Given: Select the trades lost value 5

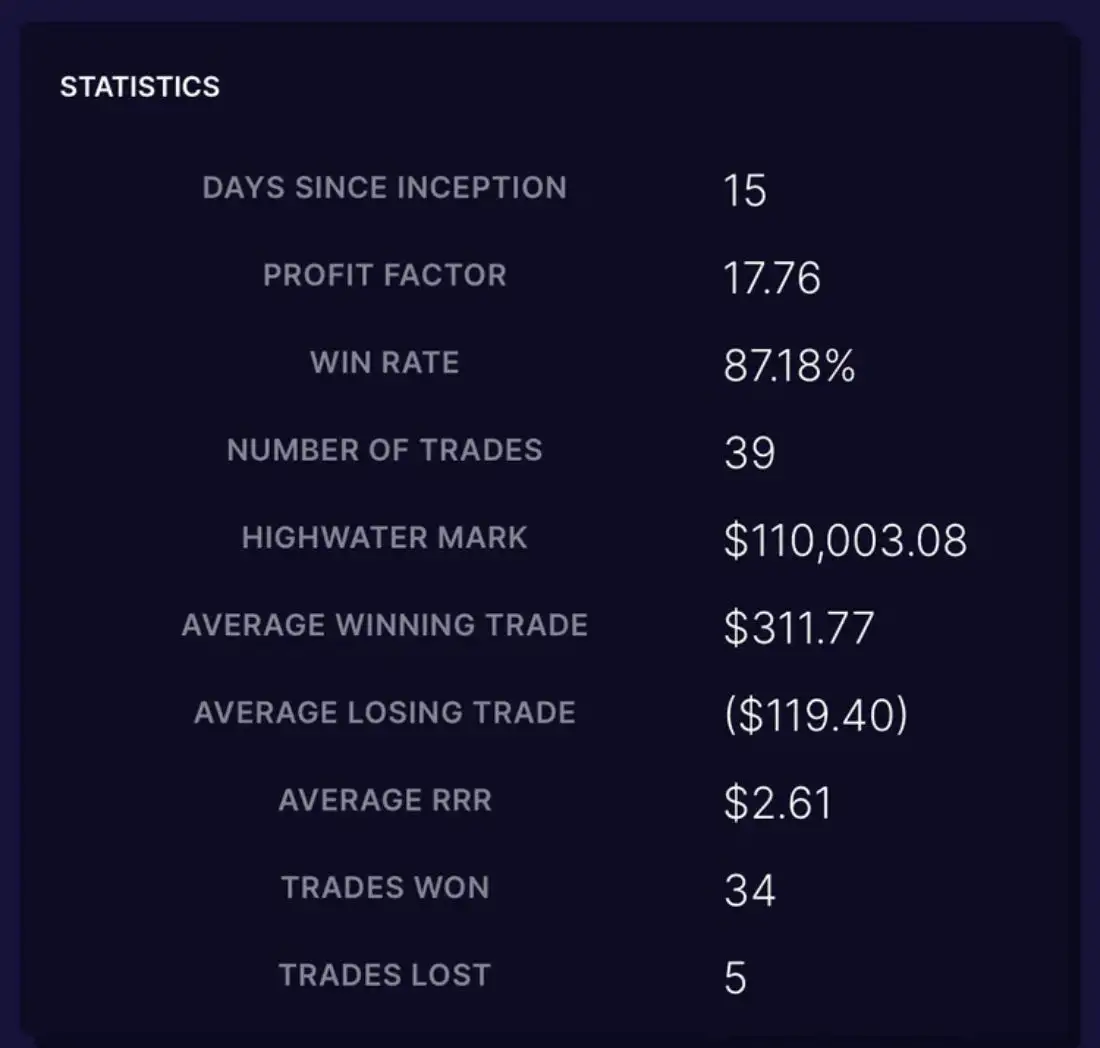Looking at the screenshot, I should point(735,978).
